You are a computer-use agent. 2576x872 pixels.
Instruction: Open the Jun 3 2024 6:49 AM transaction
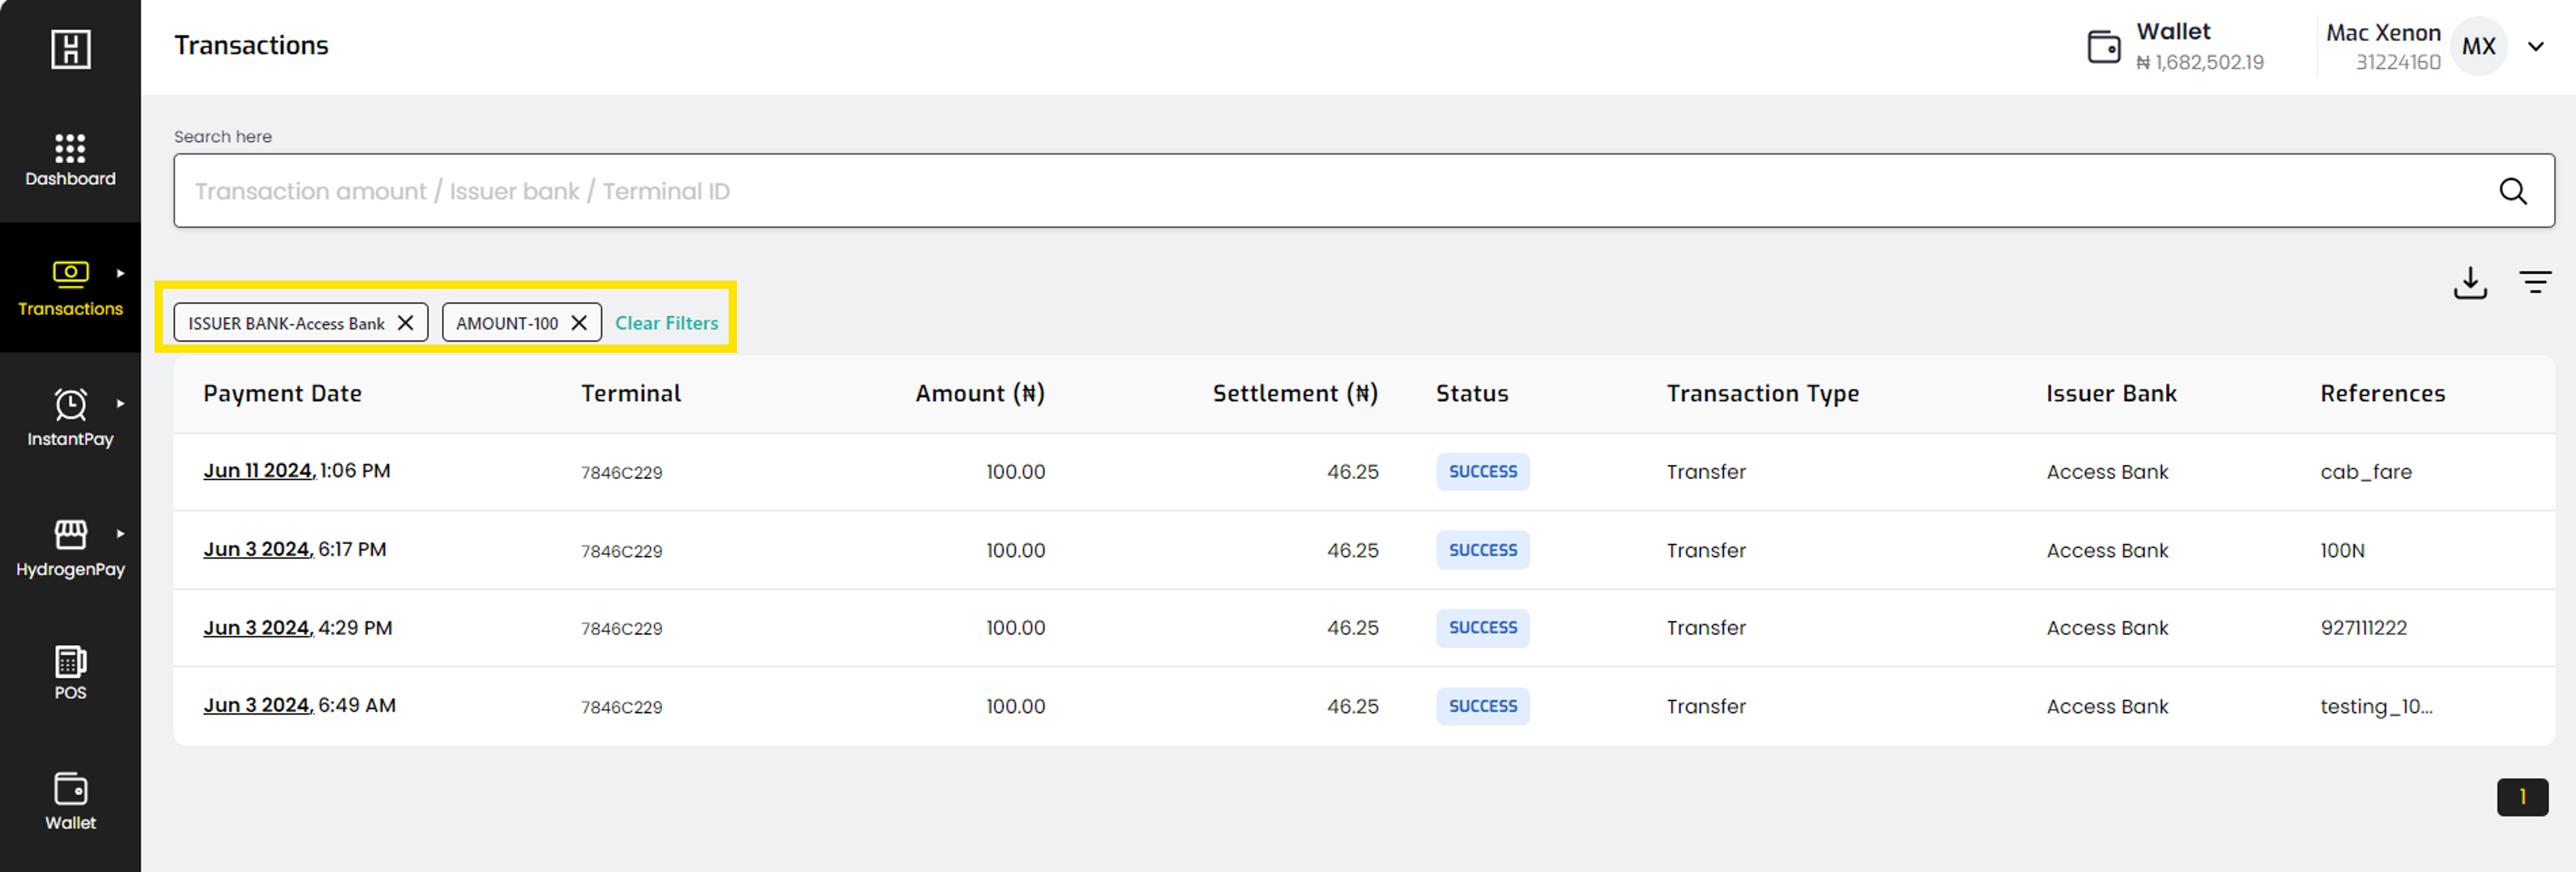(299, 706)
